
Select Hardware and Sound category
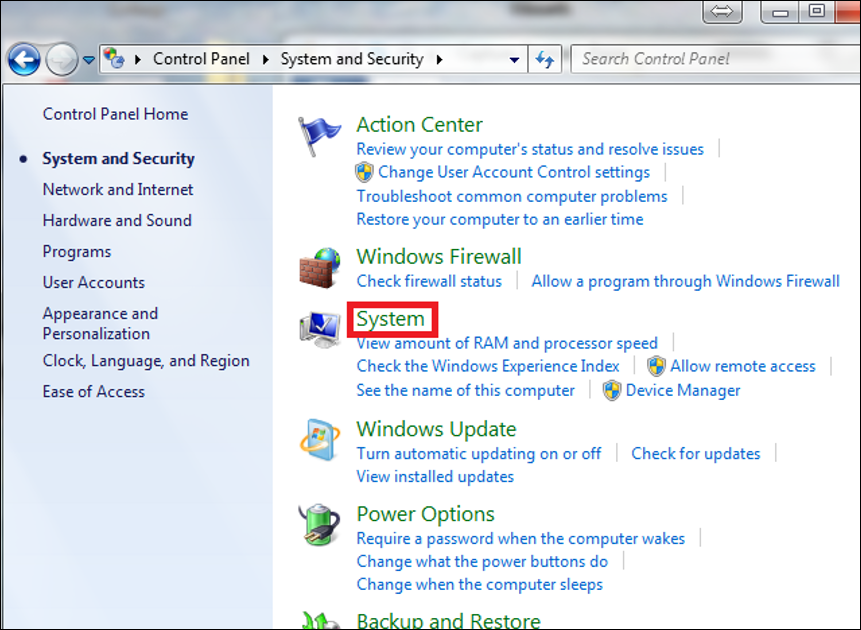pyautogui.click(x=117, y=220)
